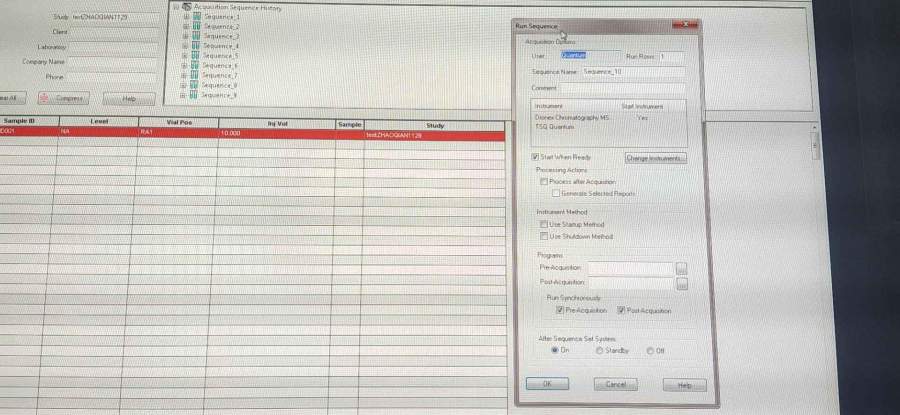The width and height of the screenshot is (900, 415).
Task: Expand the Sequence_5 node
Action: [185, 56]
